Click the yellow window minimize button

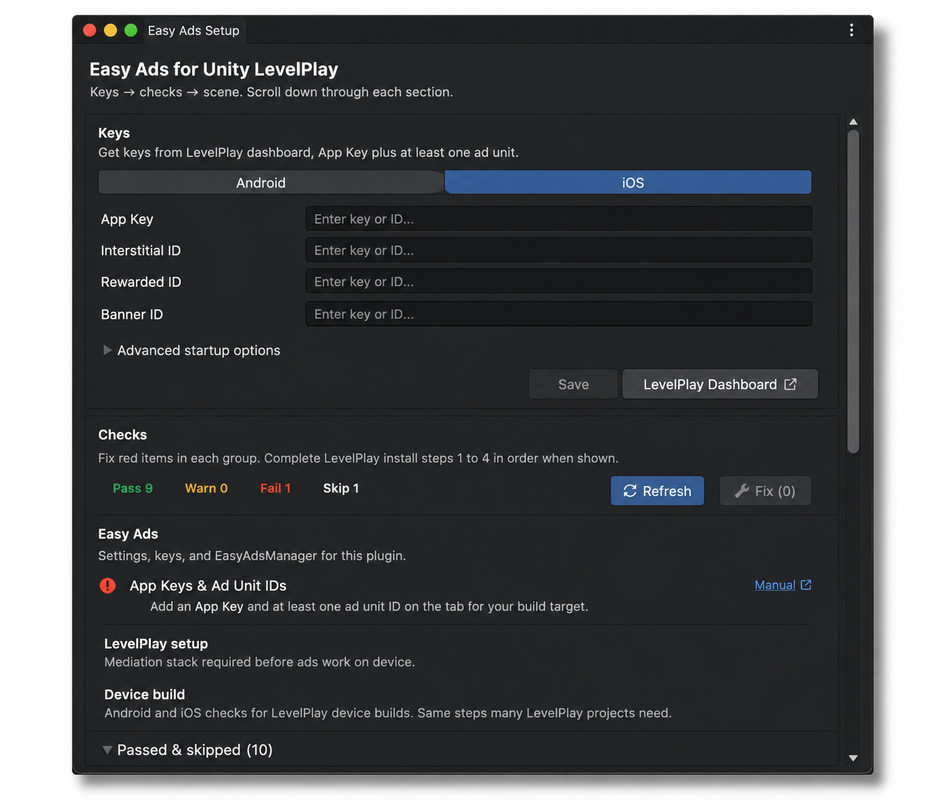click(110, 30)
